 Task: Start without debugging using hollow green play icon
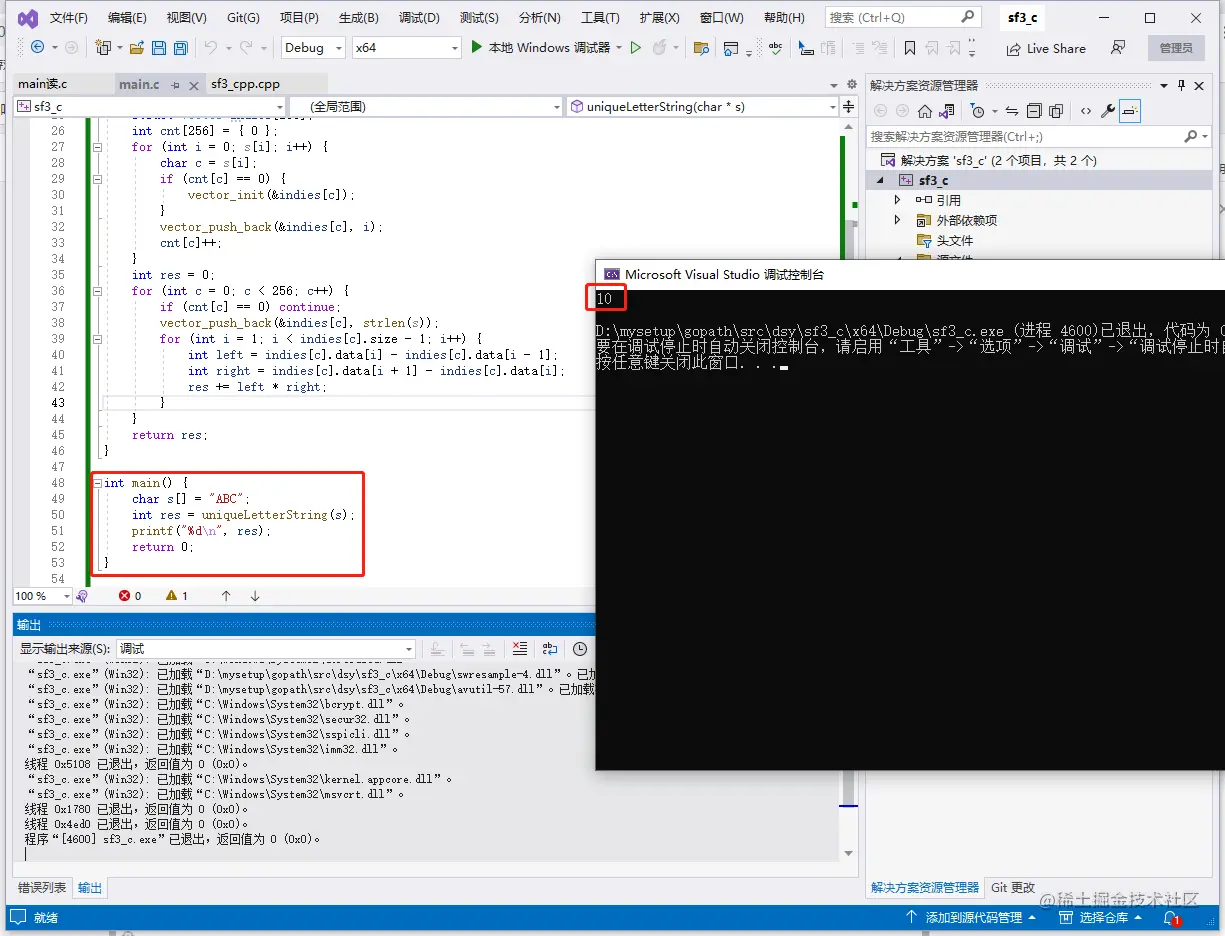pos(635,47)
